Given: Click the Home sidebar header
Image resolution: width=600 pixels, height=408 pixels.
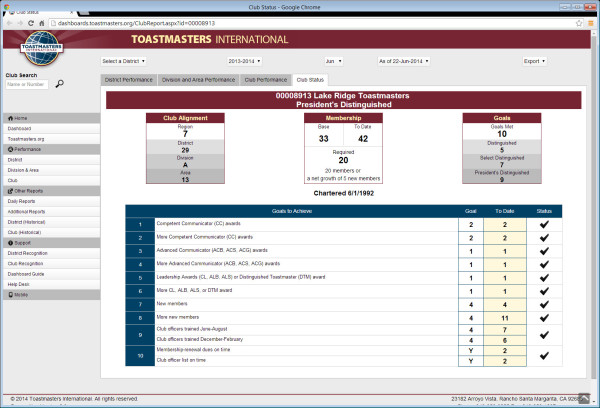Looking at the screenshot, I should [x=52, y=118].
